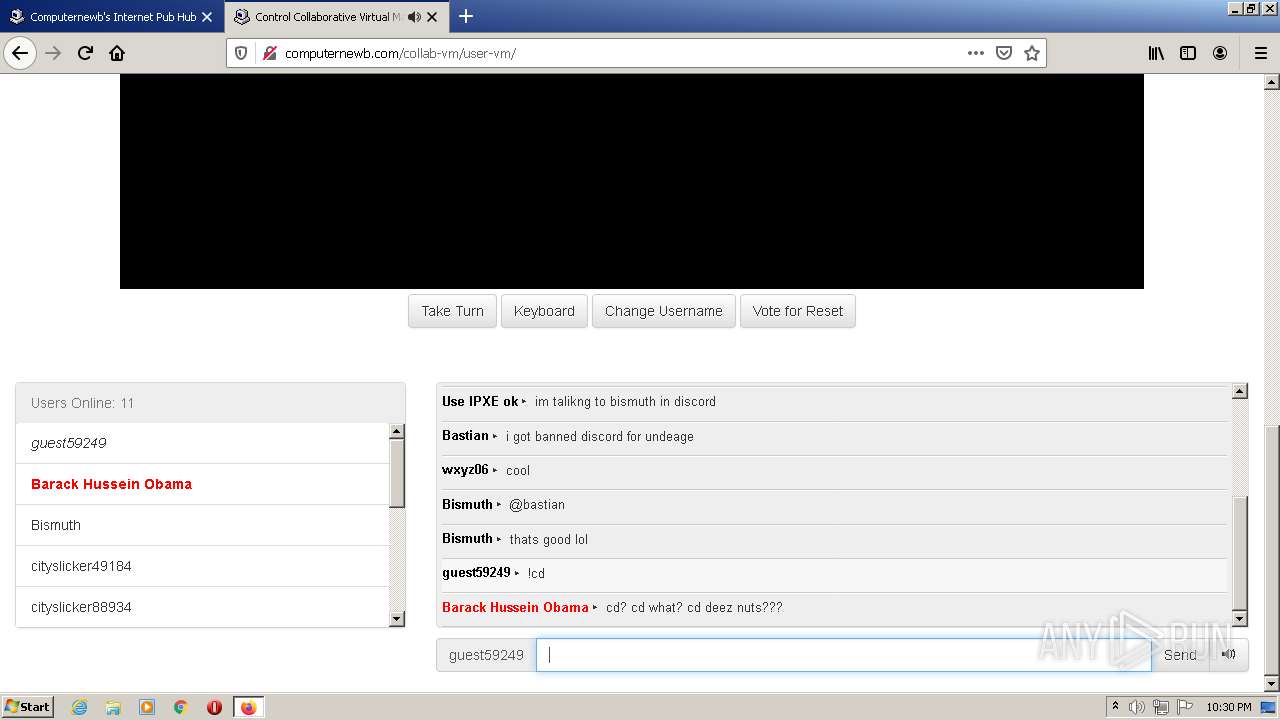This screenshot has height=720, width=1280.
Task: Click the taskbar clock 10:30 PM
Action: point(1229,707)
